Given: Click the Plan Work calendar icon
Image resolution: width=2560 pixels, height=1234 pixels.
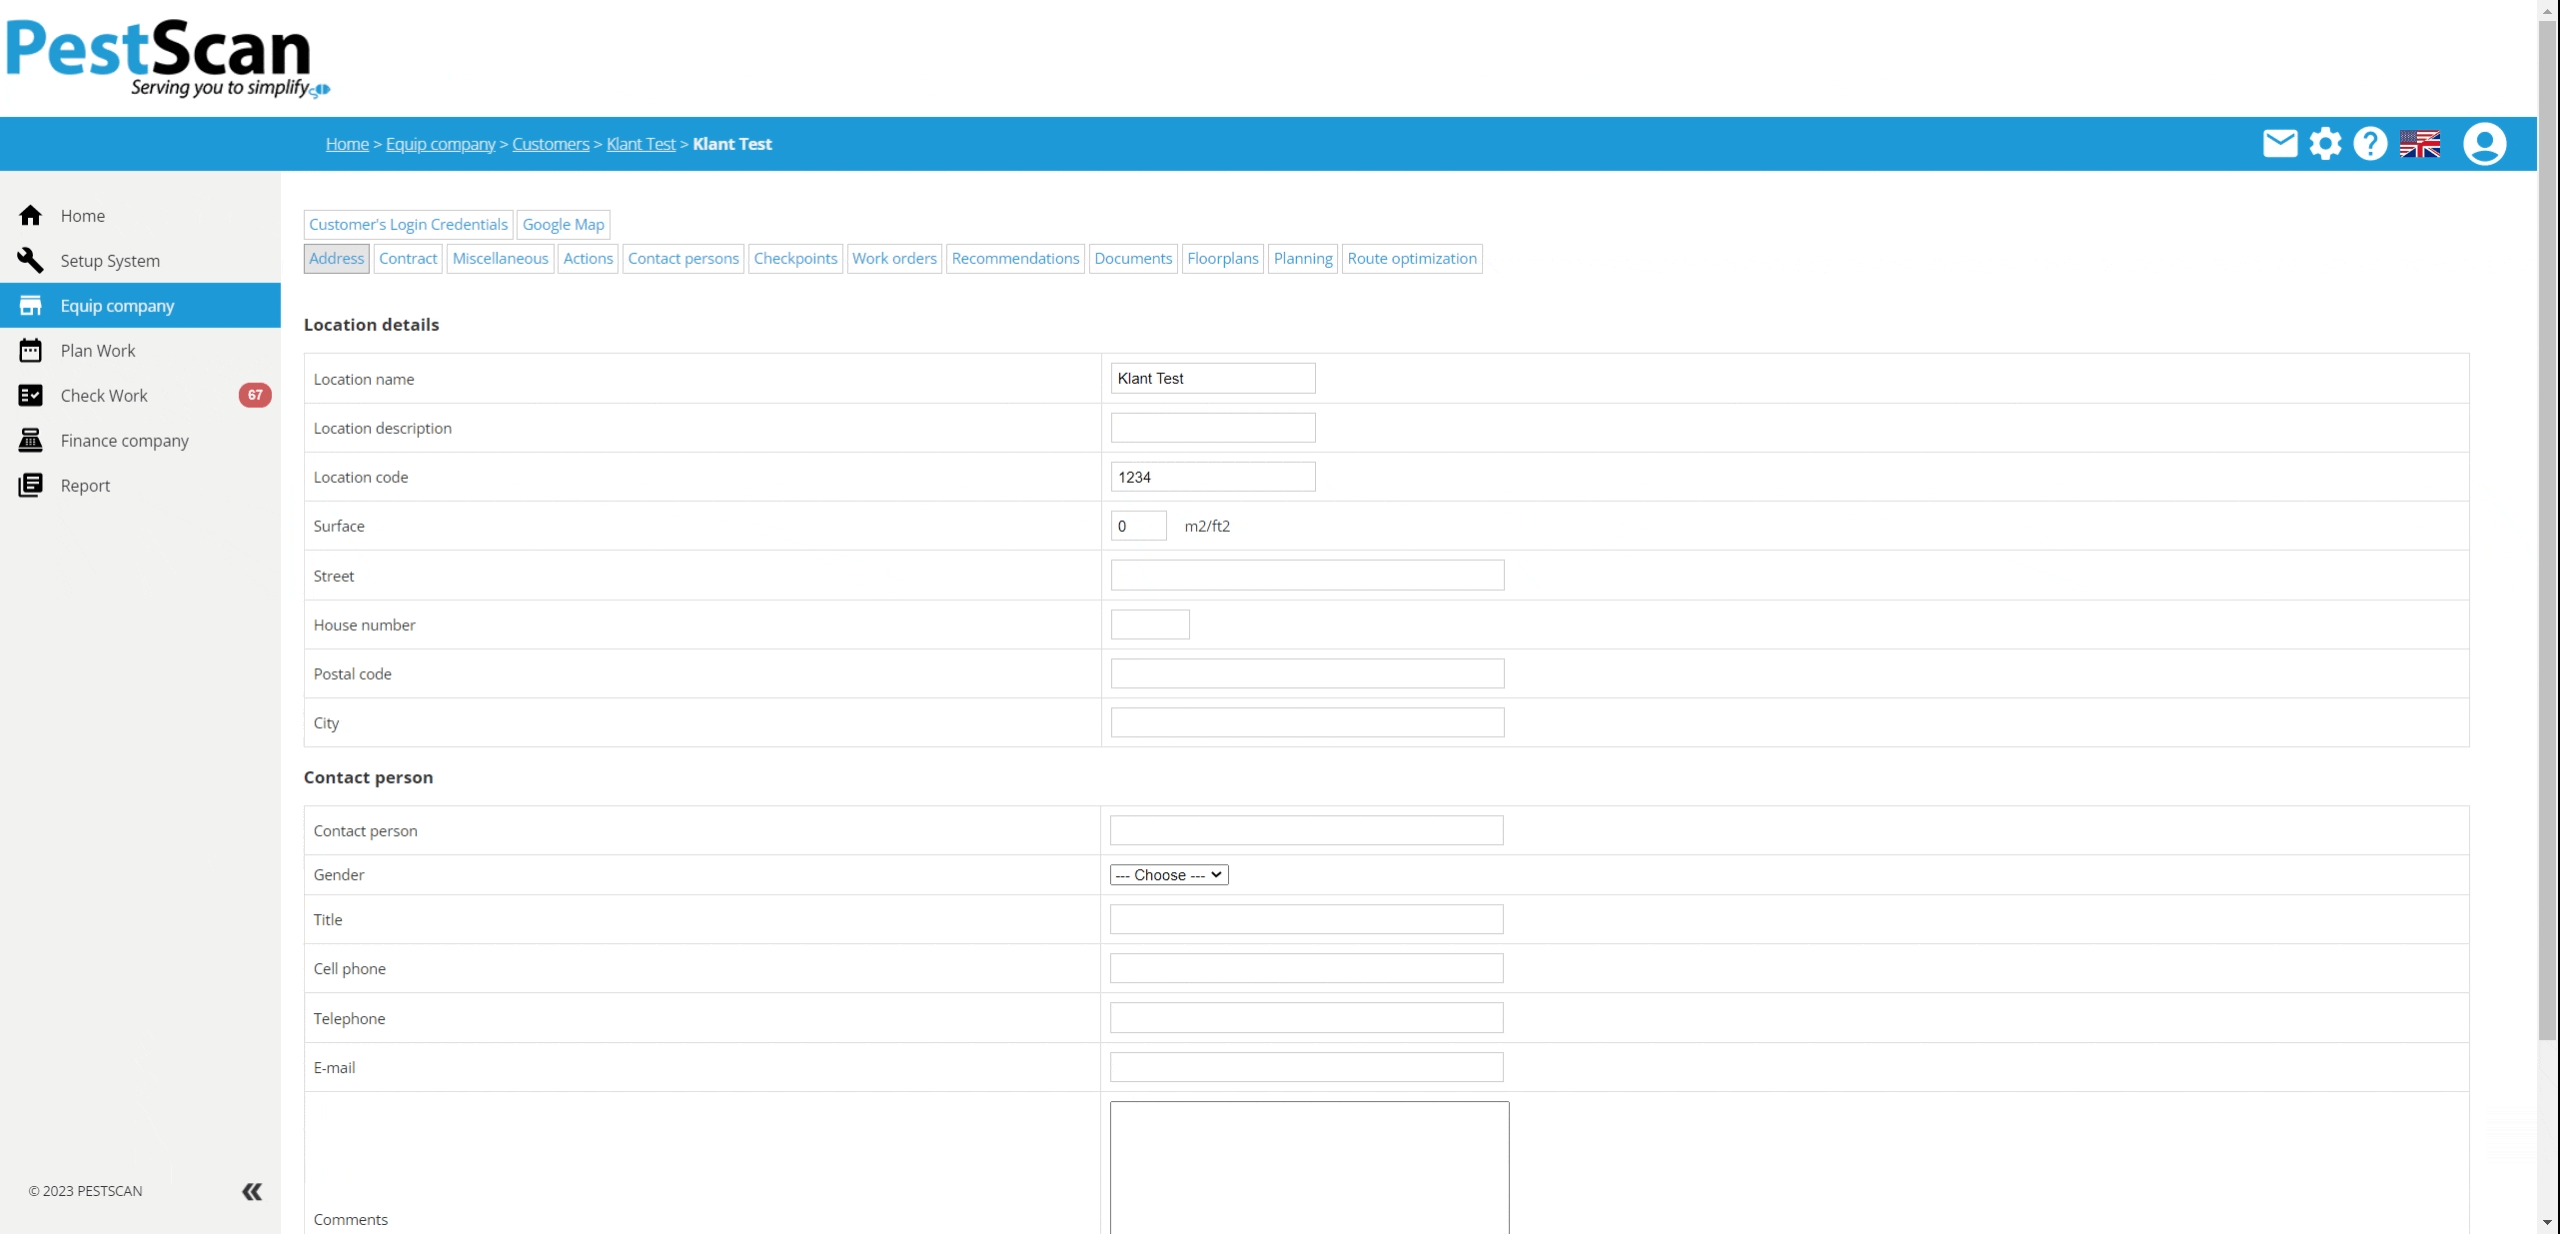Looking at the screenshot, I should click(x=30, y=350).
